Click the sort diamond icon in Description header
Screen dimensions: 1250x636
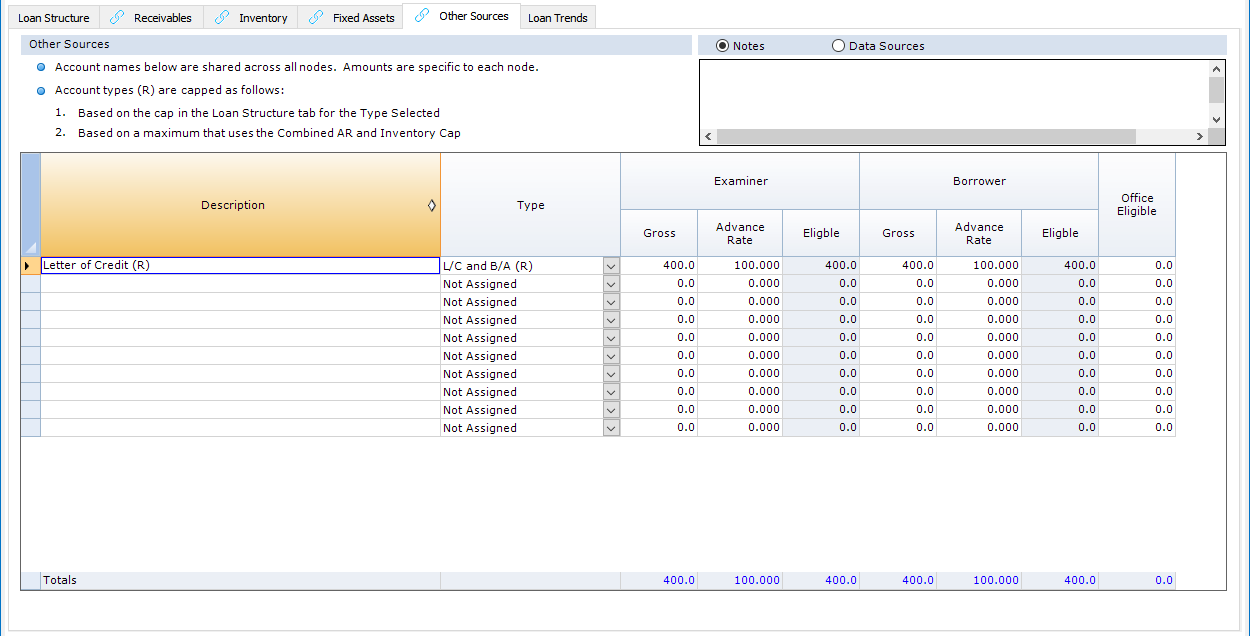(432, 205)
